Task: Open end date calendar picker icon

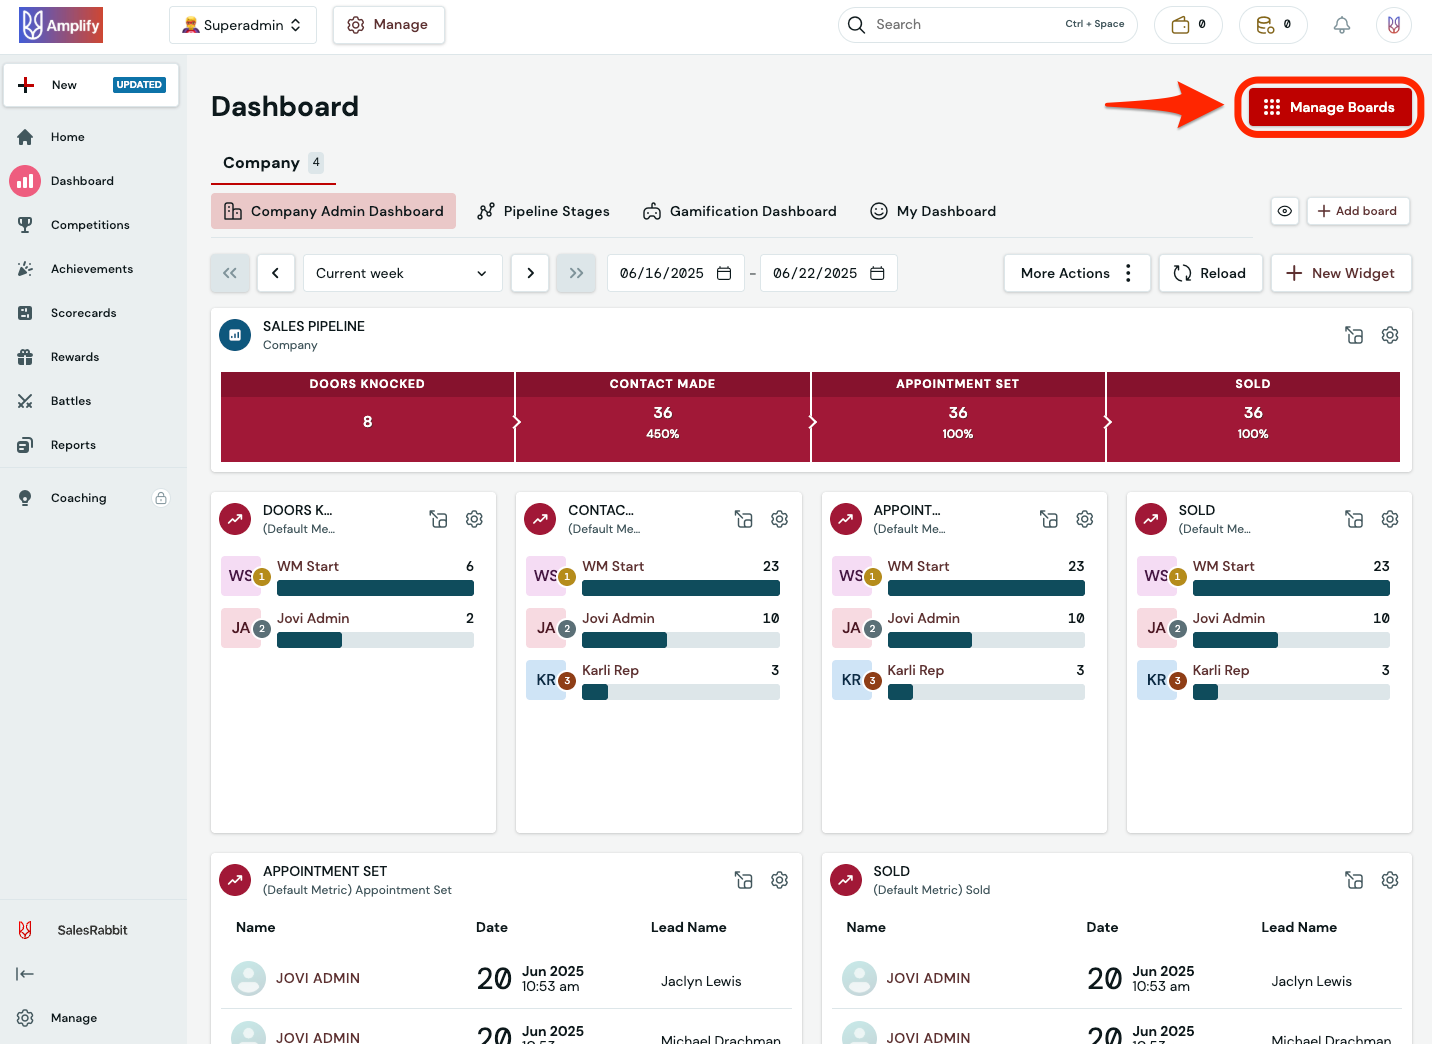Action: [877, 273]
